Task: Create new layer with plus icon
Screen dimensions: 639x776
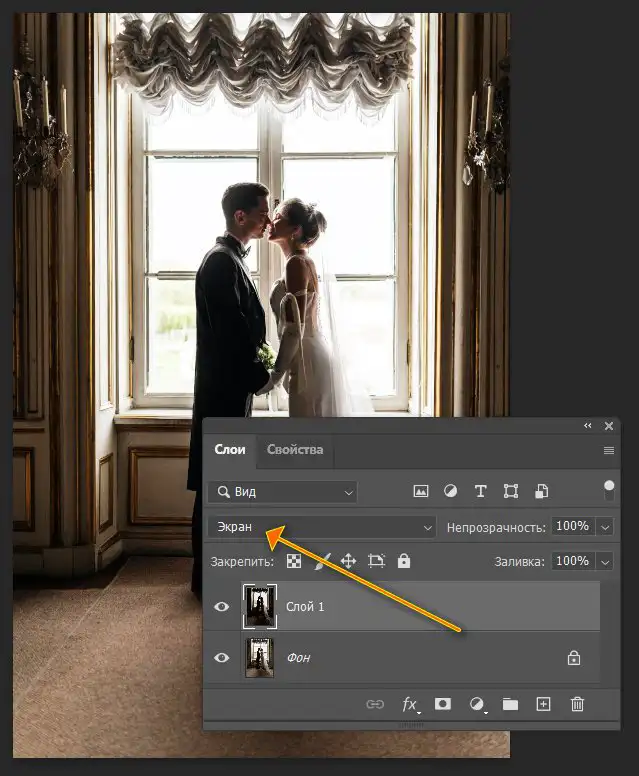Action: pyautogui.click(x=543, y=704)
